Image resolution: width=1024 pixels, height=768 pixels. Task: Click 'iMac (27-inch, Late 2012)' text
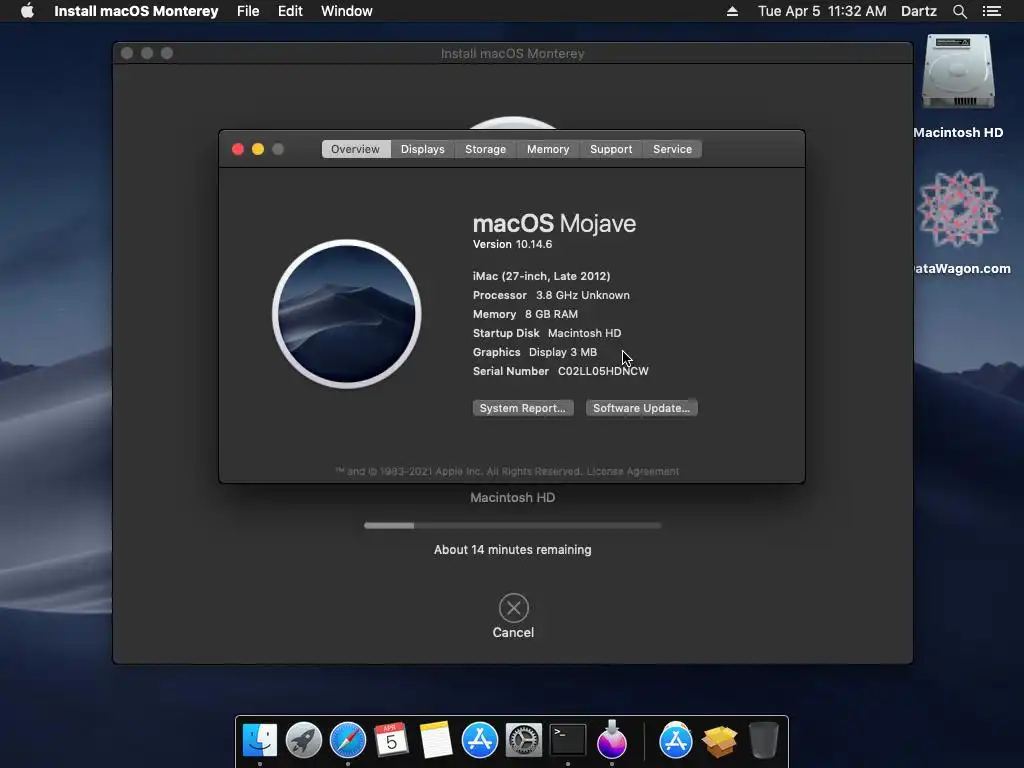pos(541,276)
